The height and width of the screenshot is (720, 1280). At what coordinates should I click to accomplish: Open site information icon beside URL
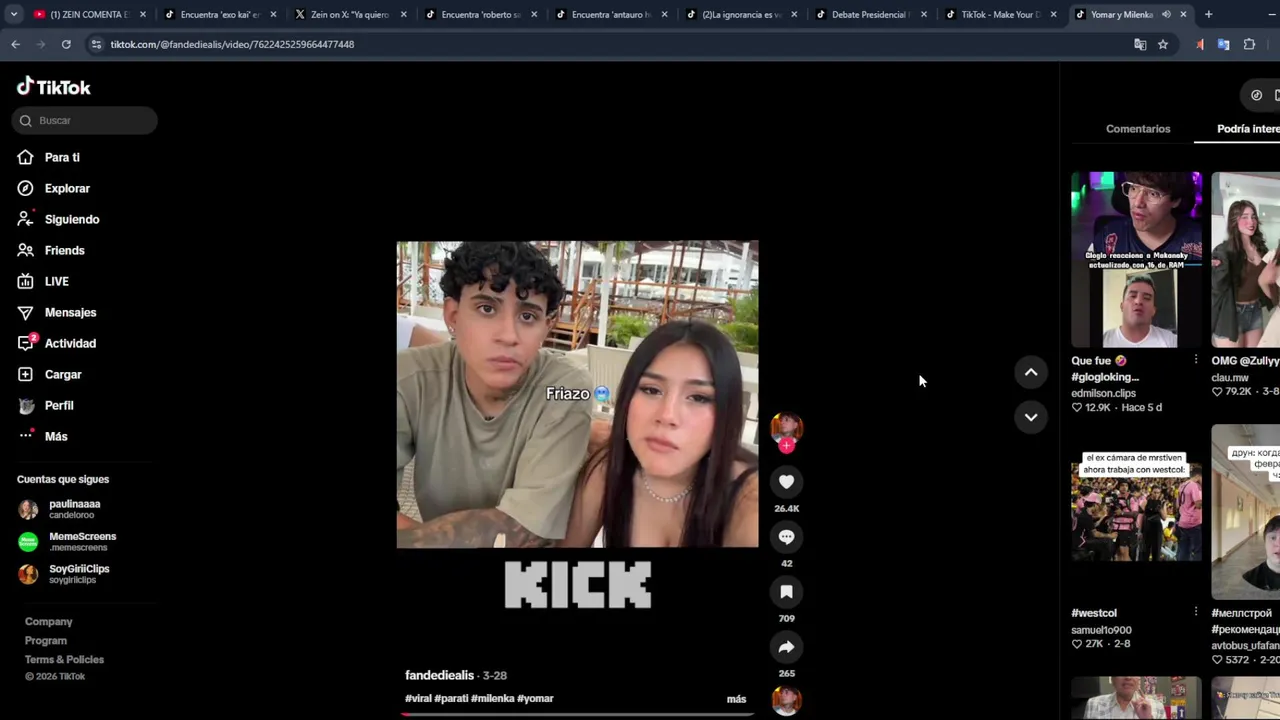pyautogui.click(x=96, y=44)
